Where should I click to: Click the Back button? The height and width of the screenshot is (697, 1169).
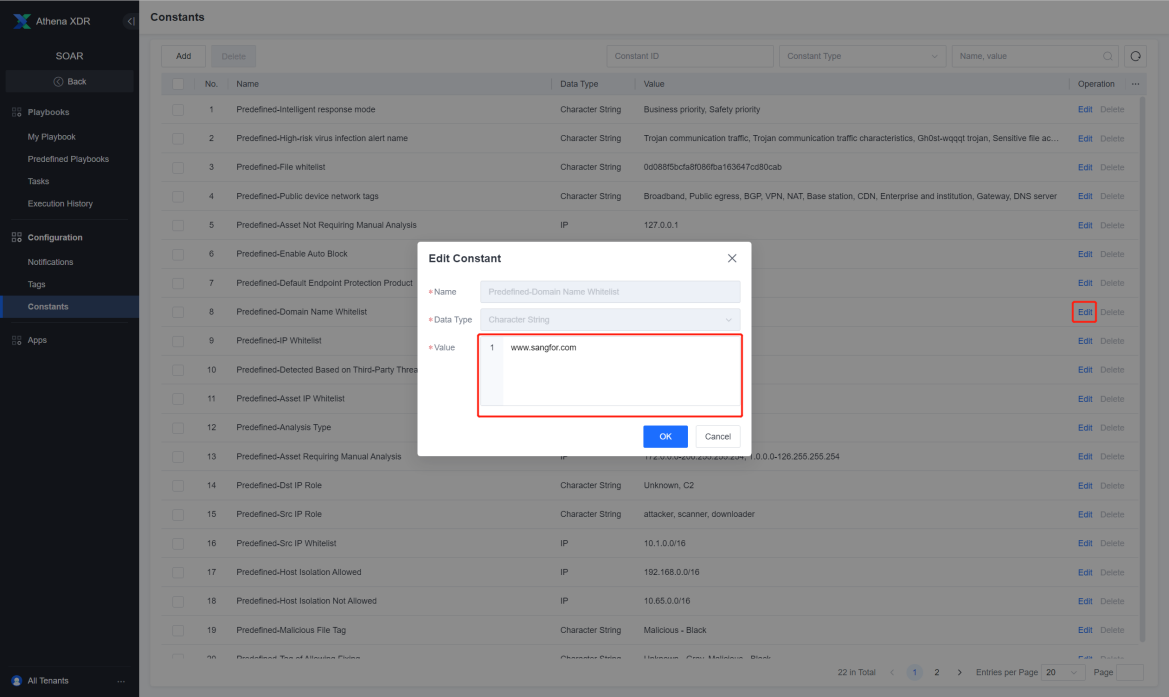(69, 81)
